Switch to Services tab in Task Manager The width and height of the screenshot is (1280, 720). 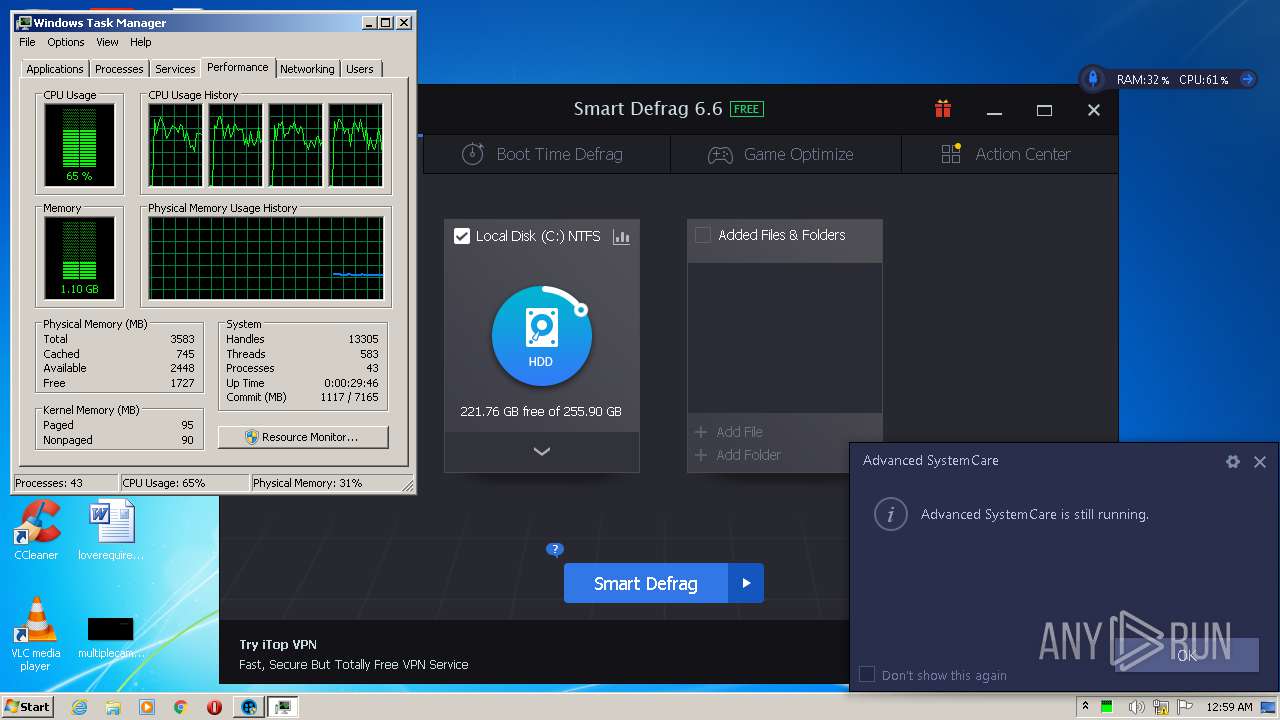[175, 69]
